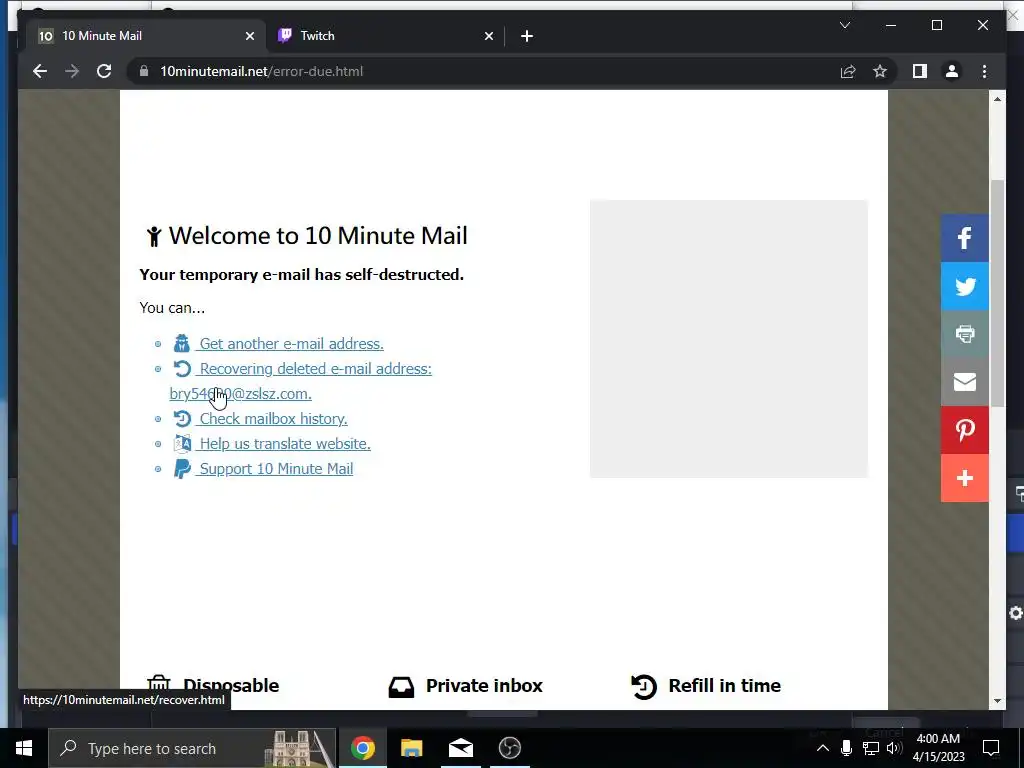This screenshot has width=1024, height=768.
Task: Open network tray icon
Action: pyautogui.click(x=871, y=748)
